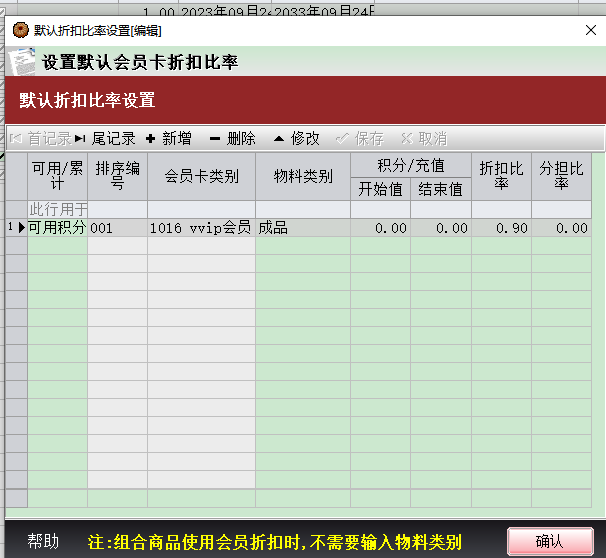Click the 会员卡类别 column header
This screenshot has height=558, width=606.
(x=201, y=176)
